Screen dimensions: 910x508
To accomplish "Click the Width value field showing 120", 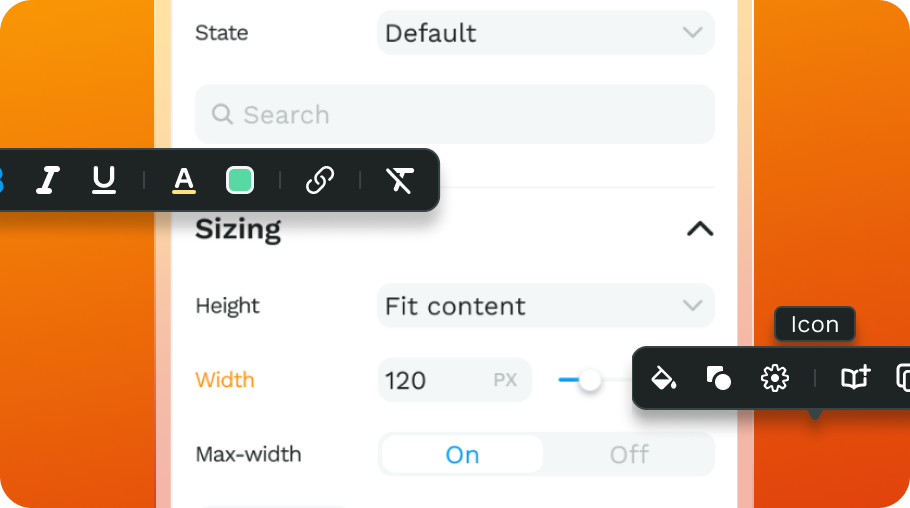I will coord(454,380).
